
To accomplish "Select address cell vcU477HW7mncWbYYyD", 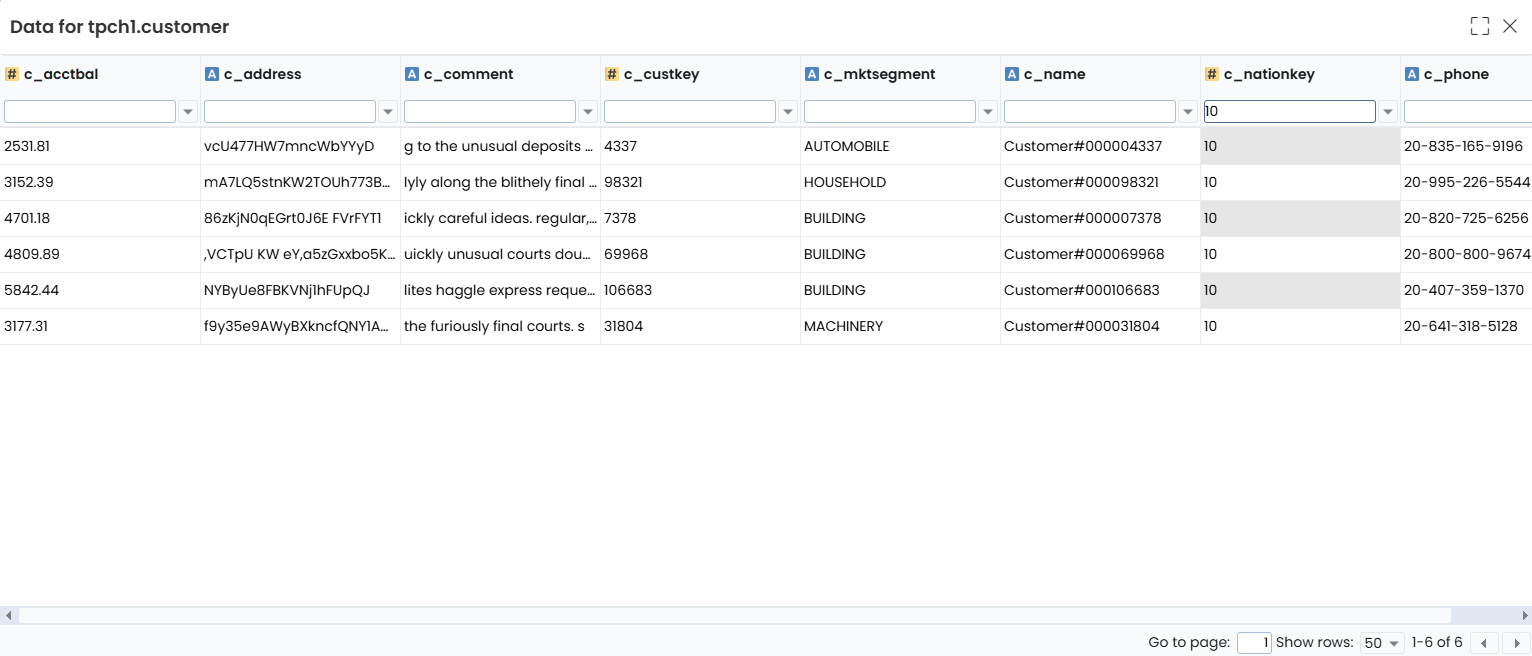I will [300, 146].
